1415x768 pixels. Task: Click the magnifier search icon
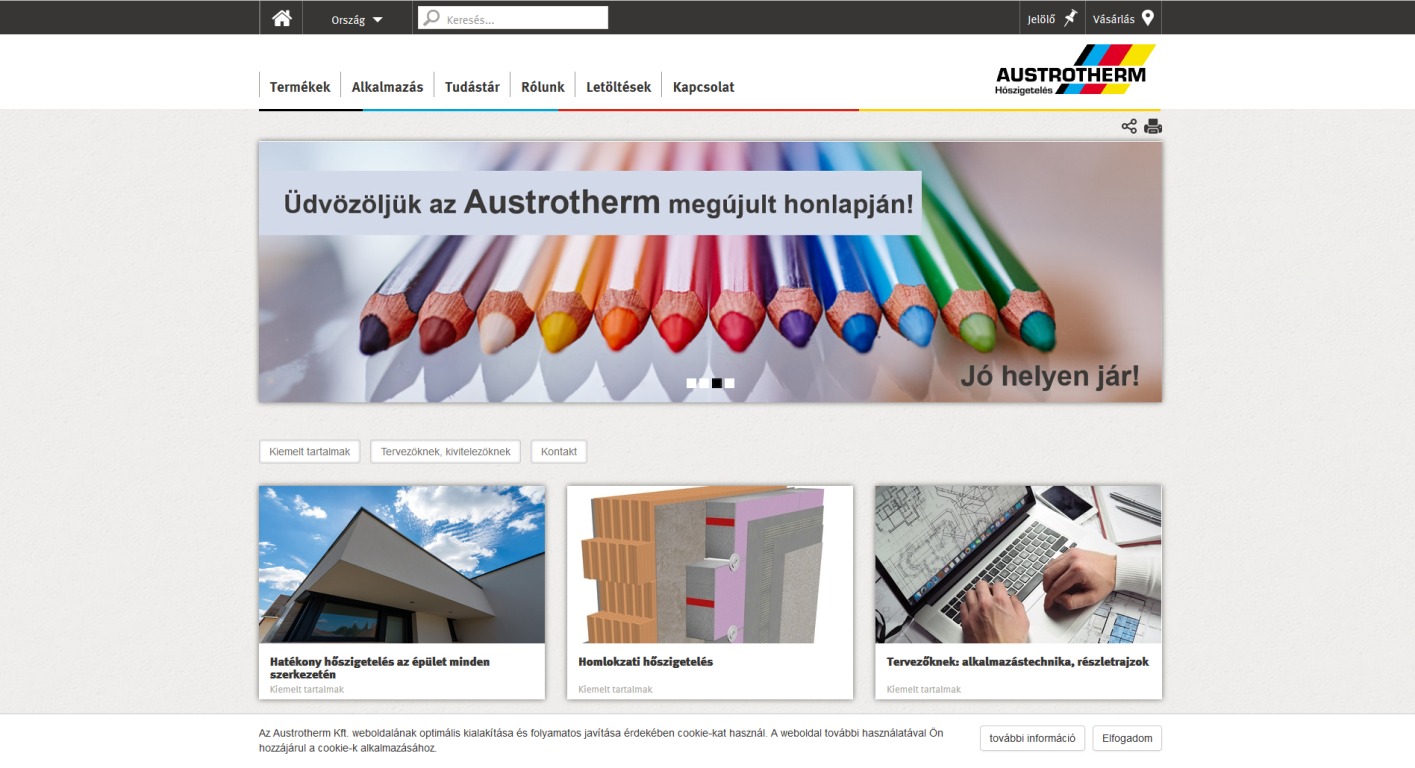point(431,18)
